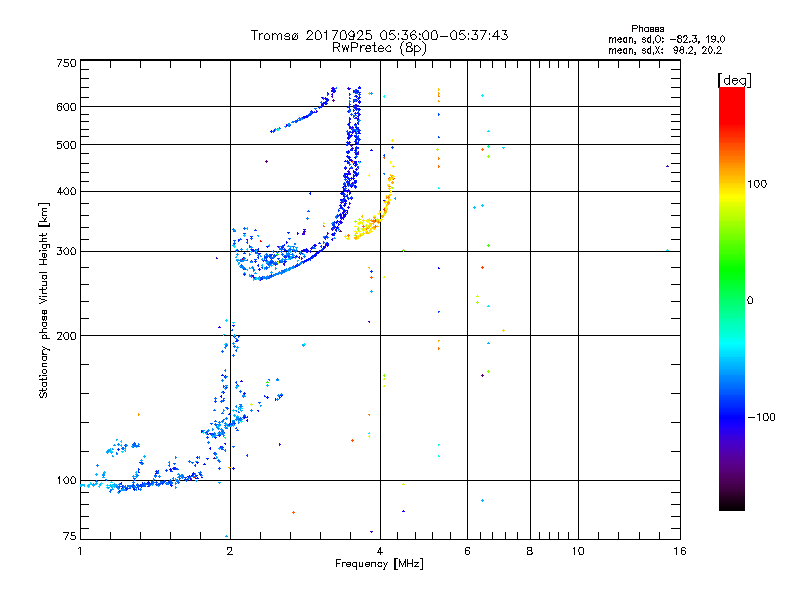The width and height of the screenshot is (800, 600).
Task: Click the x-axis tick label "6"
Action: coord(467,551)
